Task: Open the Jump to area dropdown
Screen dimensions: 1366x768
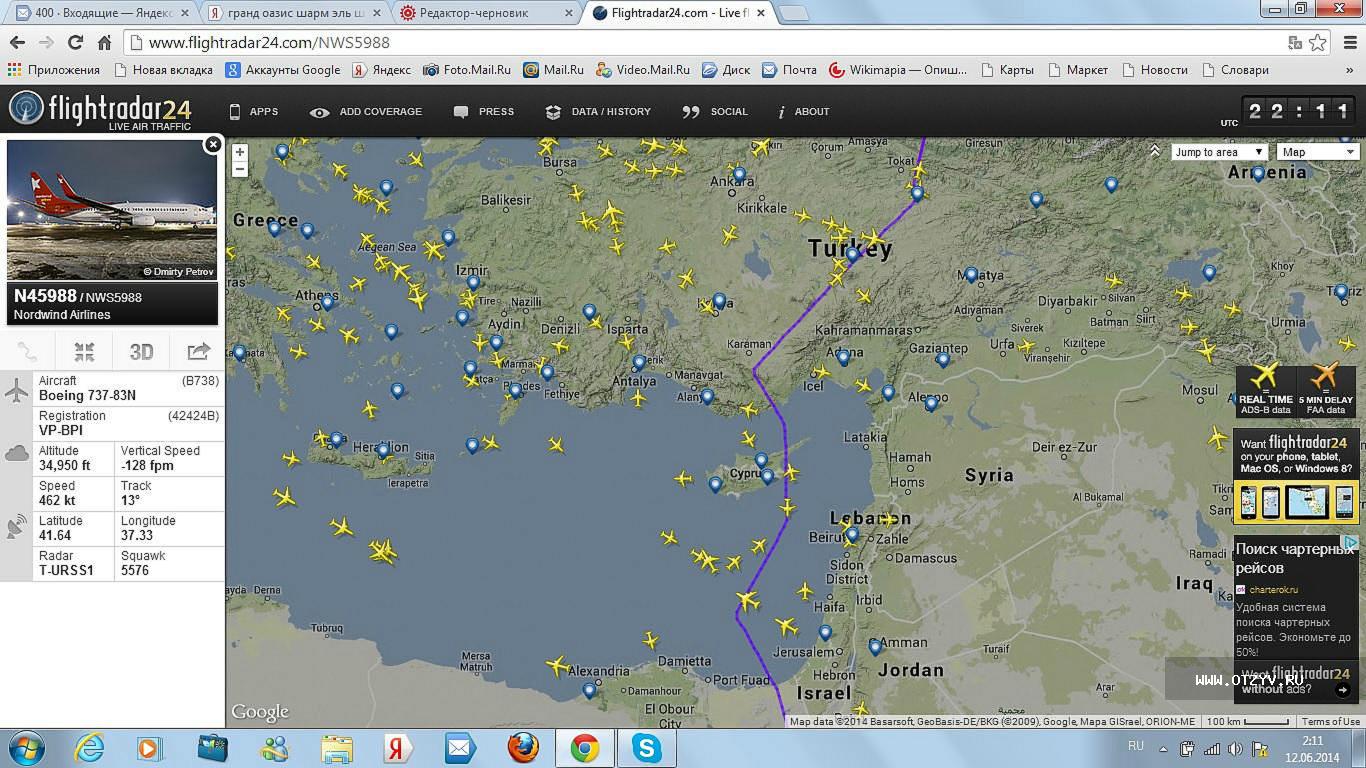Action: click(x=1219, y=152)
